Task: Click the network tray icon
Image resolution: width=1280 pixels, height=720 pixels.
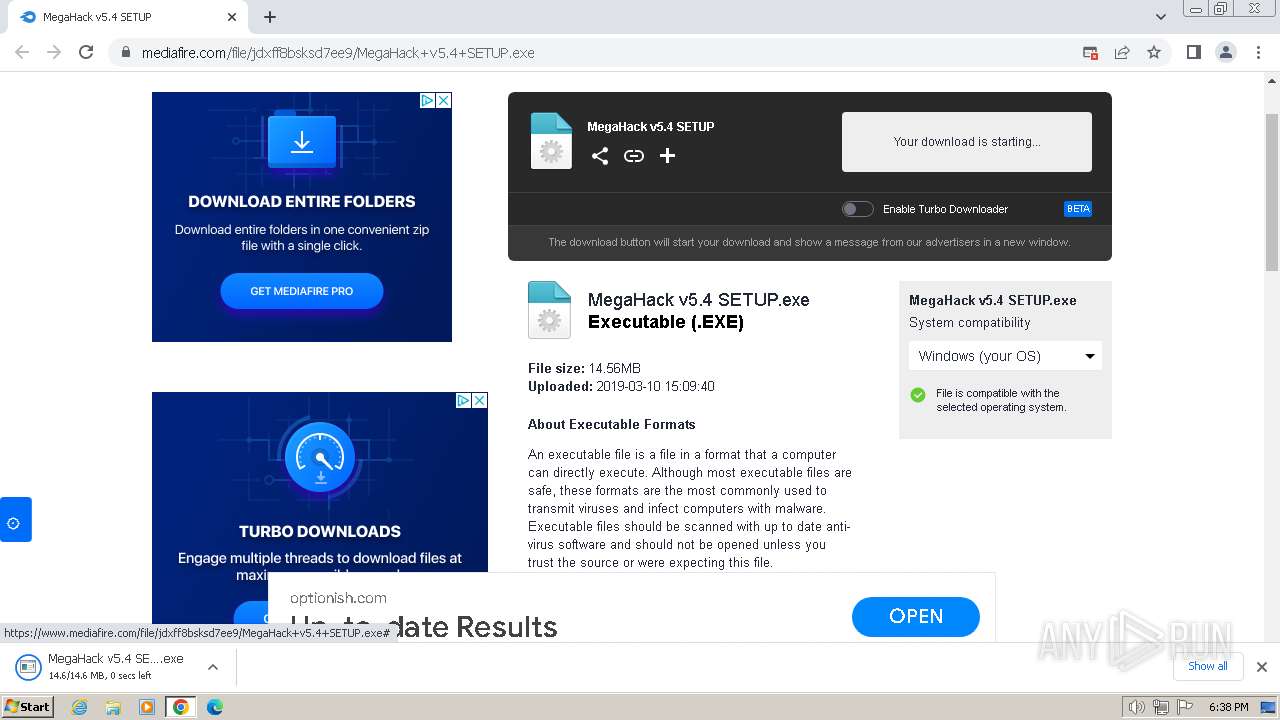Action: [1160, 707]
